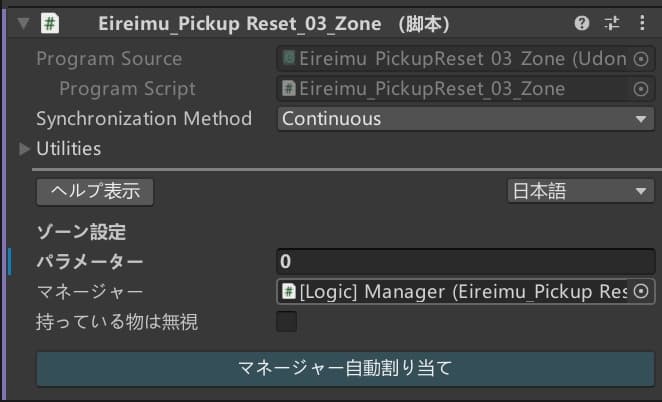Click the マネージャー自動割り当て button
The image size is (662, 402).
[x=345, y=369]
